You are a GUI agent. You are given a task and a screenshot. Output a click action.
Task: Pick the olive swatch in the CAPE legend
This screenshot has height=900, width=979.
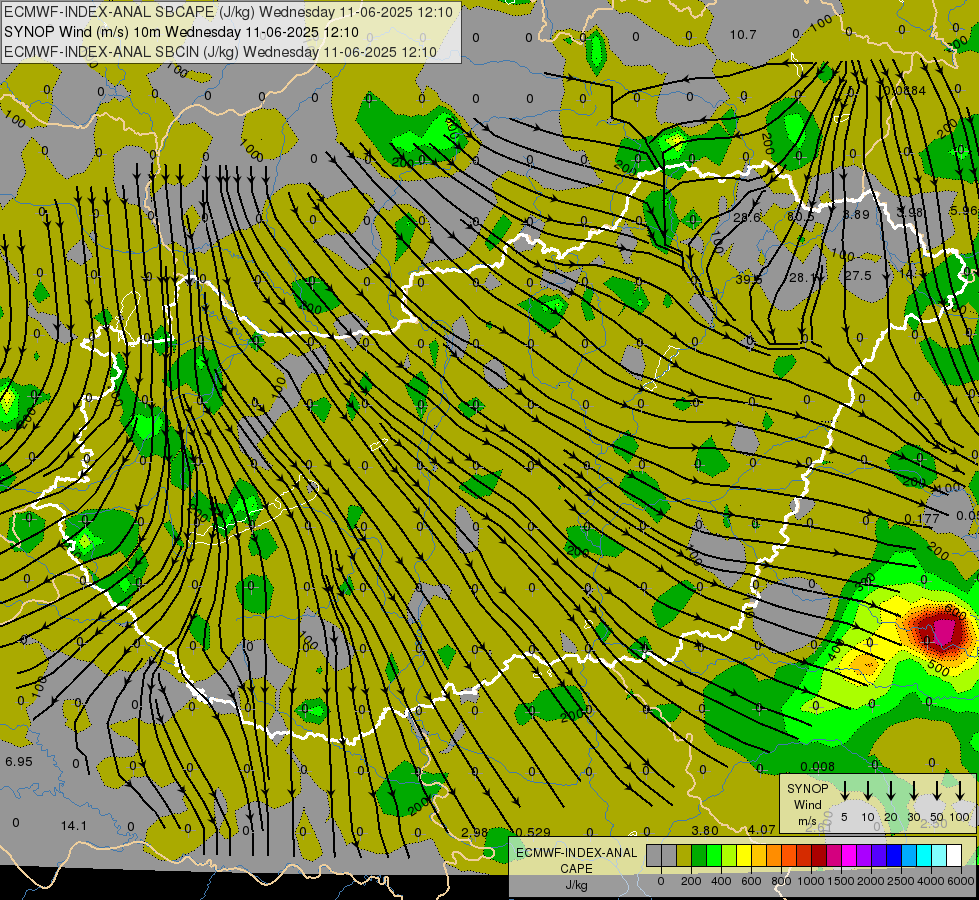684,855
